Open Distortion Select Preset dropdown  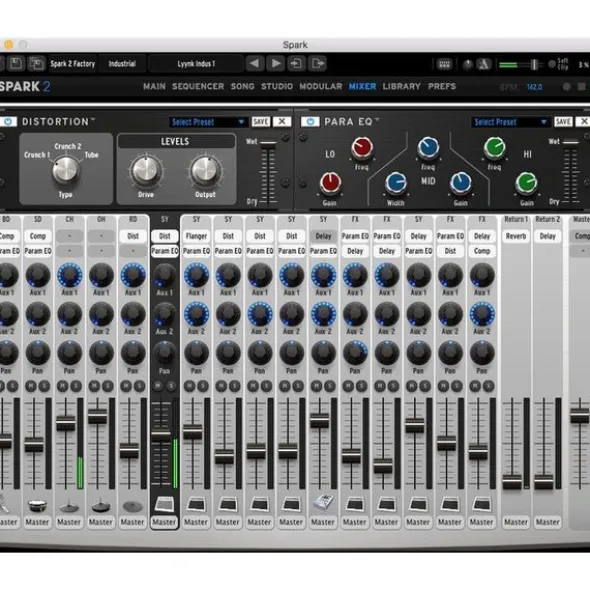[208, 122]
